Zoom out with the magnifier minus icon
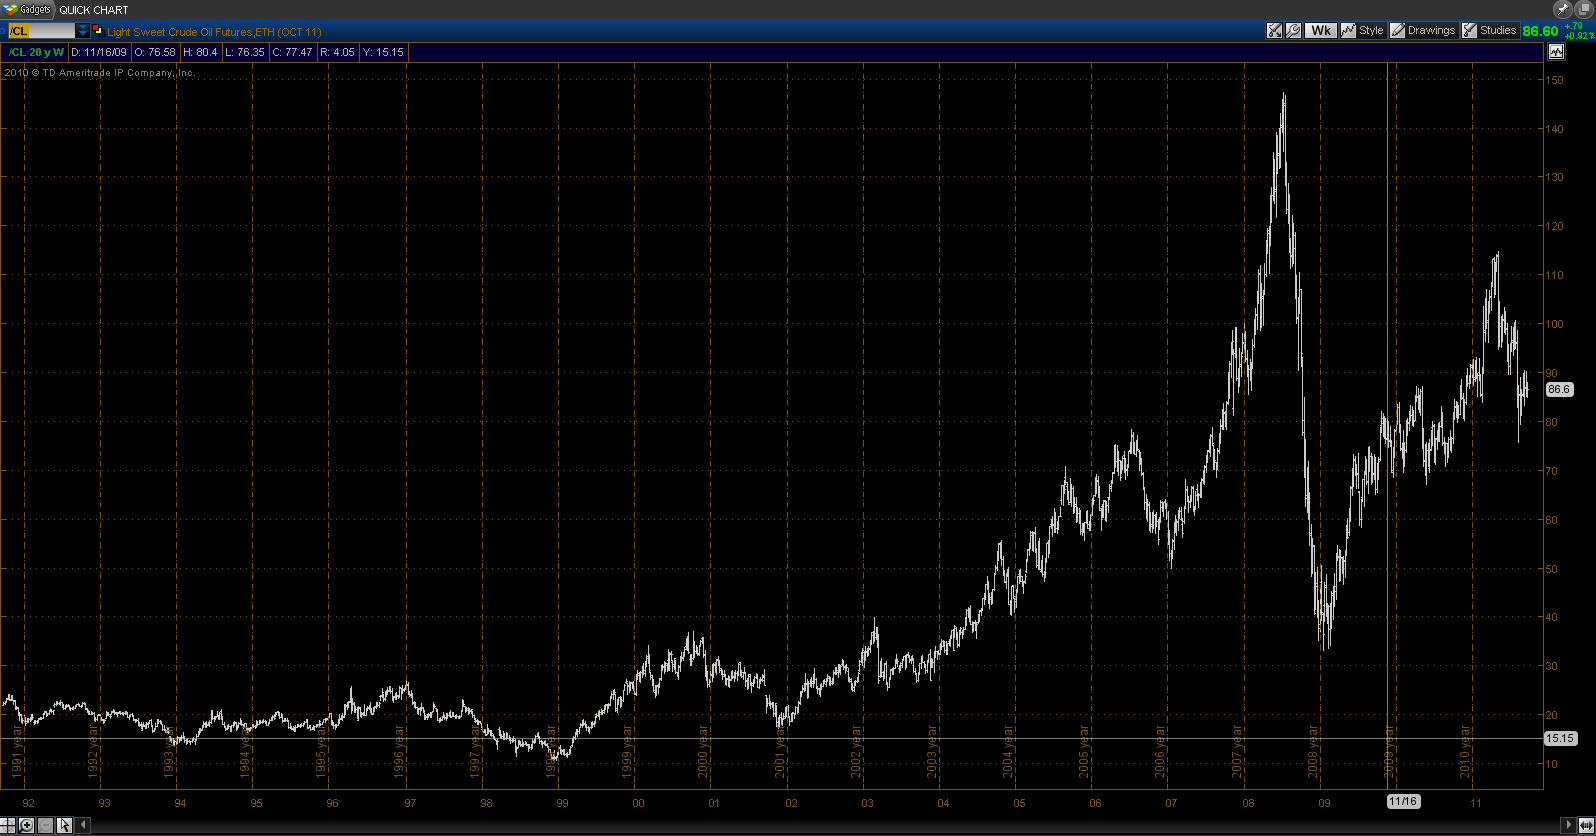The height and width of the screenshot is (836, 1596). (45, 825)
